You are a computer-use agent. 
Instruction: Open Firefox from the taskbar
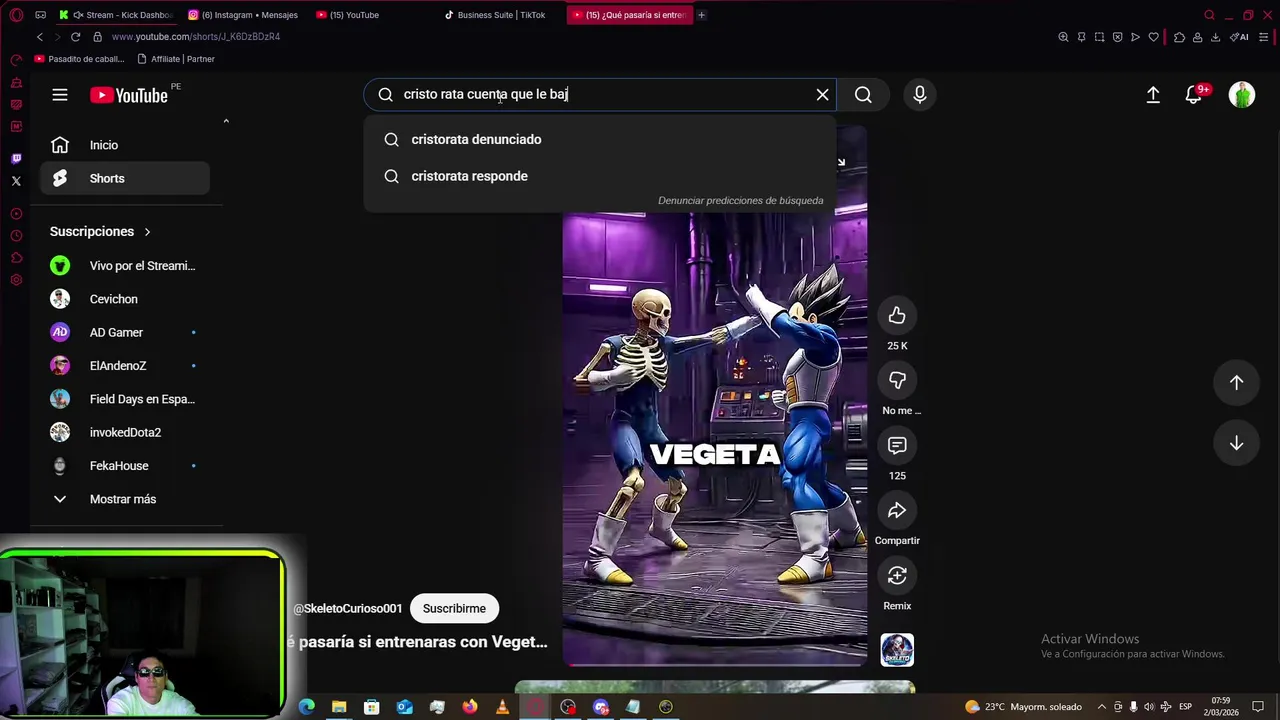[470, 707]
